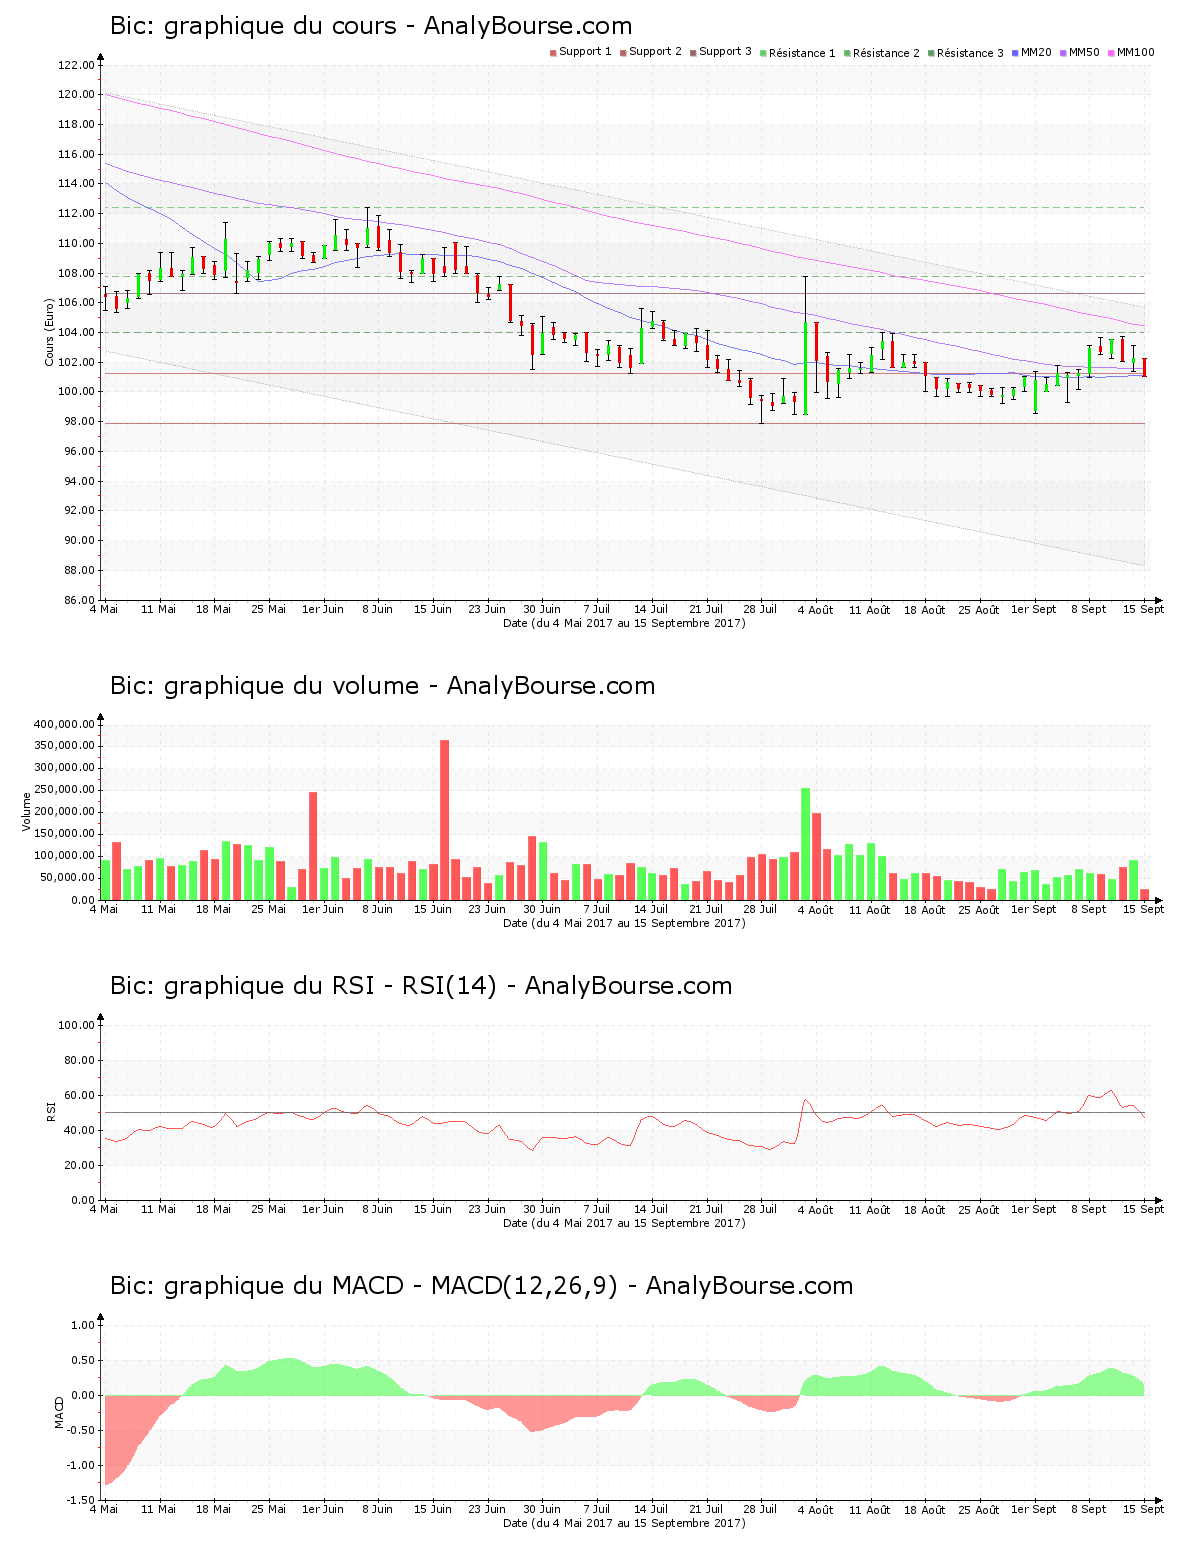This screenshot has height=1550, width=1200.
Task: Click the RSI chart title 'RSI(14)'
Action: pyautogui.click(x=449, y=986)
